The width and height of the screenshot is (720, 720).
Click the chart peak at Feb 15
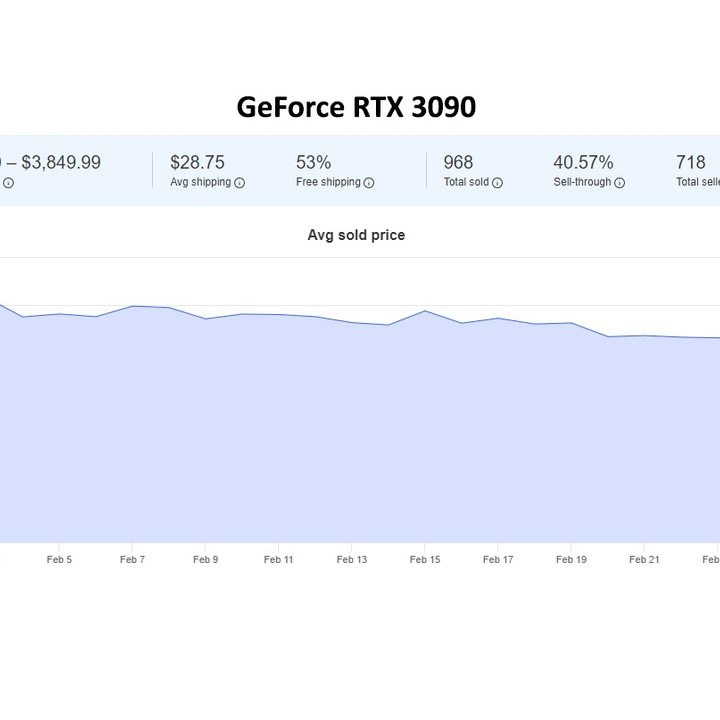[425, 311]
